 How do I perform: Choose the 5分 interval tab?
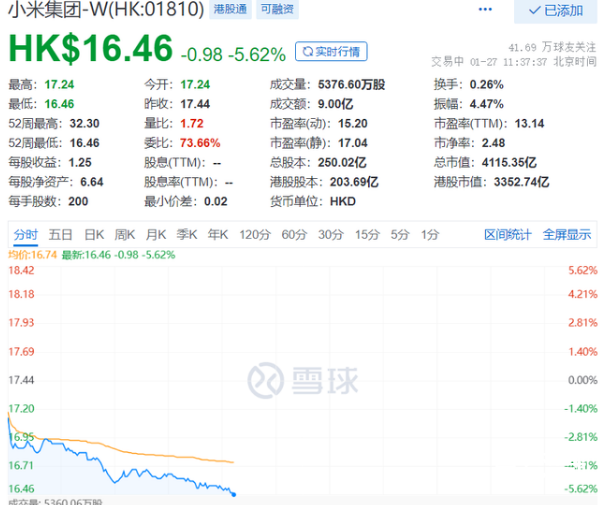[x=400, y=235]
